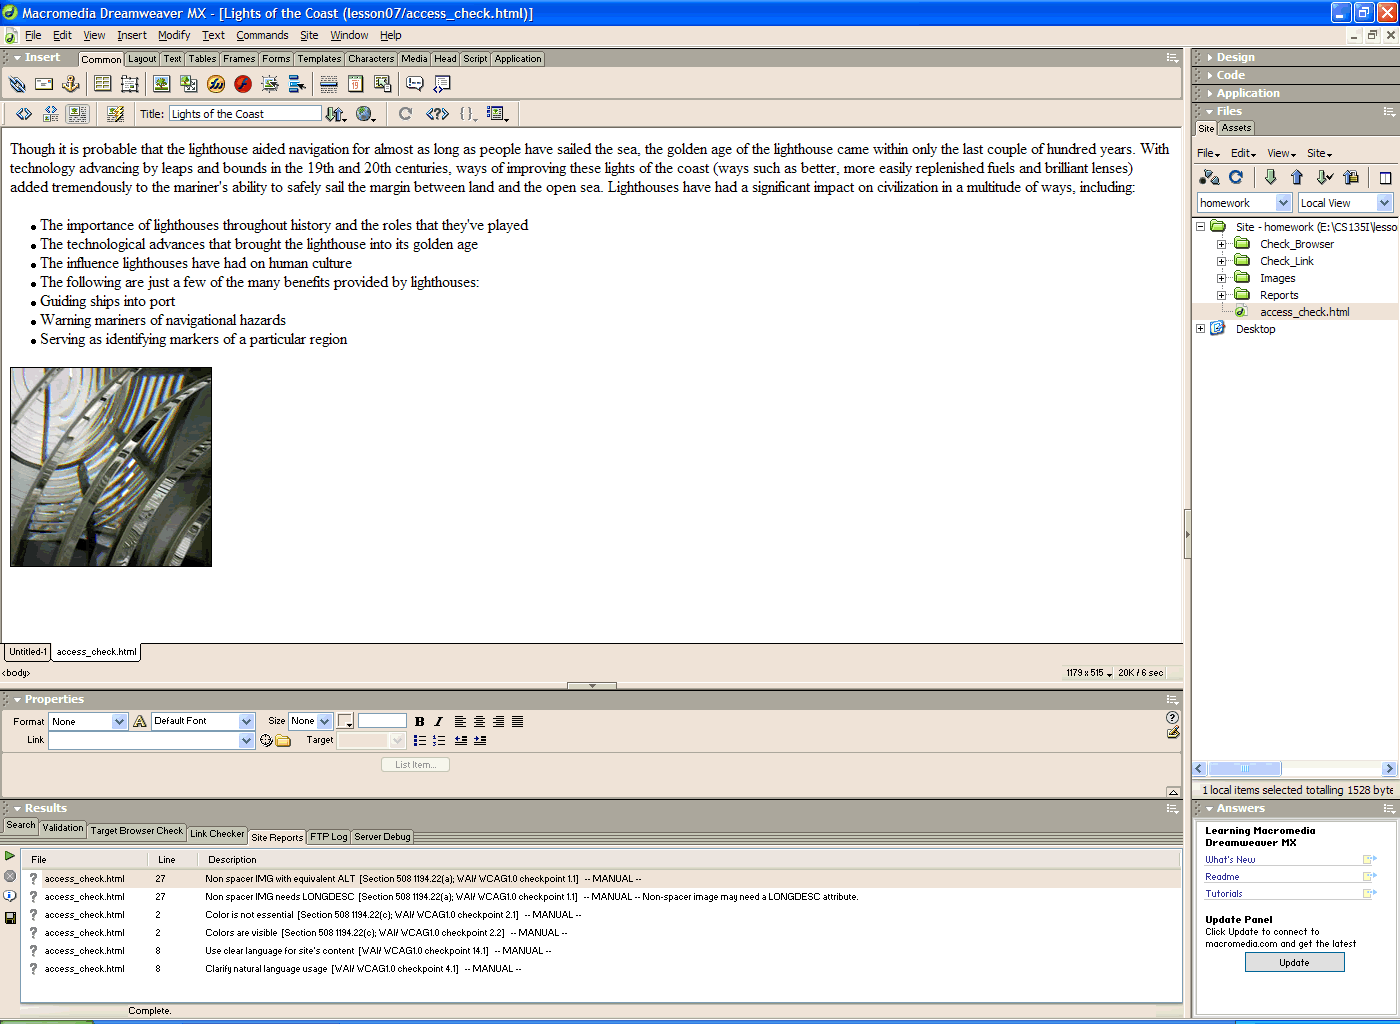The height and width of the screenshot is (1024, 1400).
Task: Insert a Named Anchor from toolbar
Action: (x=71, y=84)
